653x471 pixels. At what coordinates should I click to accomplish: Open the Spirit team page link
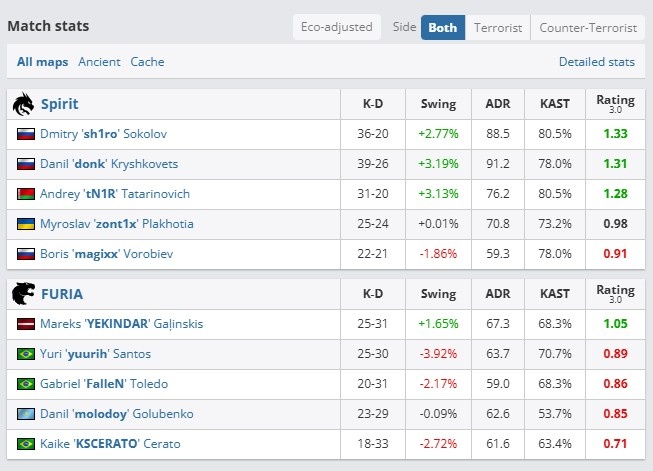[60, 104]
